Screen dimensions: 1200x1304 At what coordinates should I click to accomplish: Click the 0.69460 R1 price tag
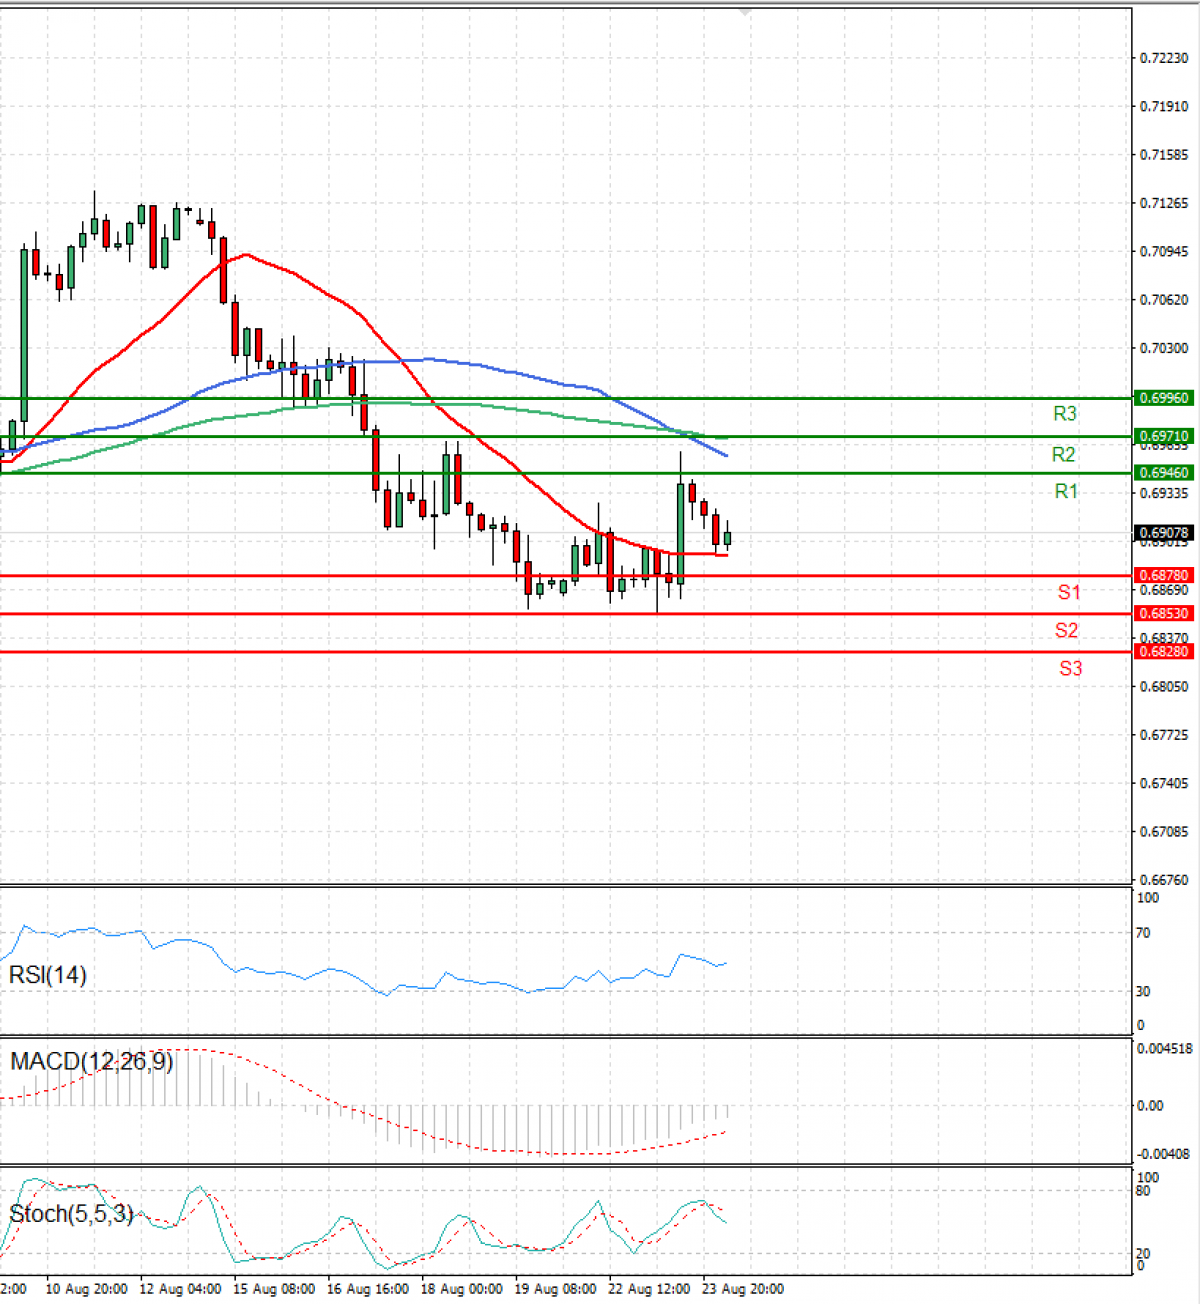1164,472
